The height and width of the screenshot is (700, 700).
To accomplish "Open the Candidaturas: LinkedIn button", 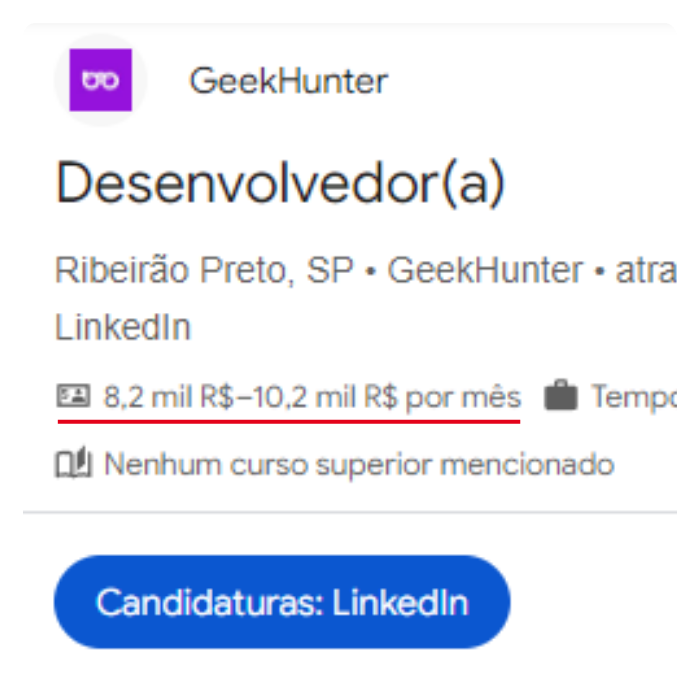I will click(x=282, y=602).
